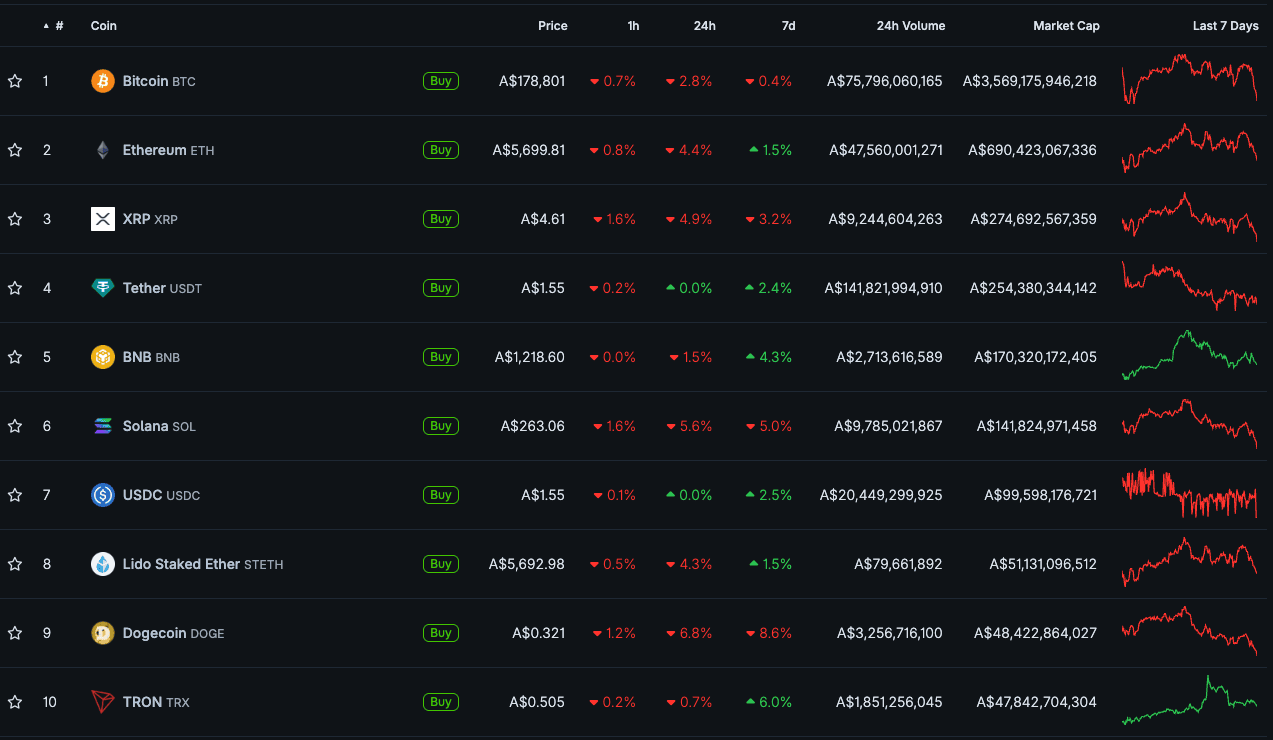The height and width of the screenshot is (740, 1273).
Task: Click the Ethereum diamond logo icon
Action: point(103,150)
